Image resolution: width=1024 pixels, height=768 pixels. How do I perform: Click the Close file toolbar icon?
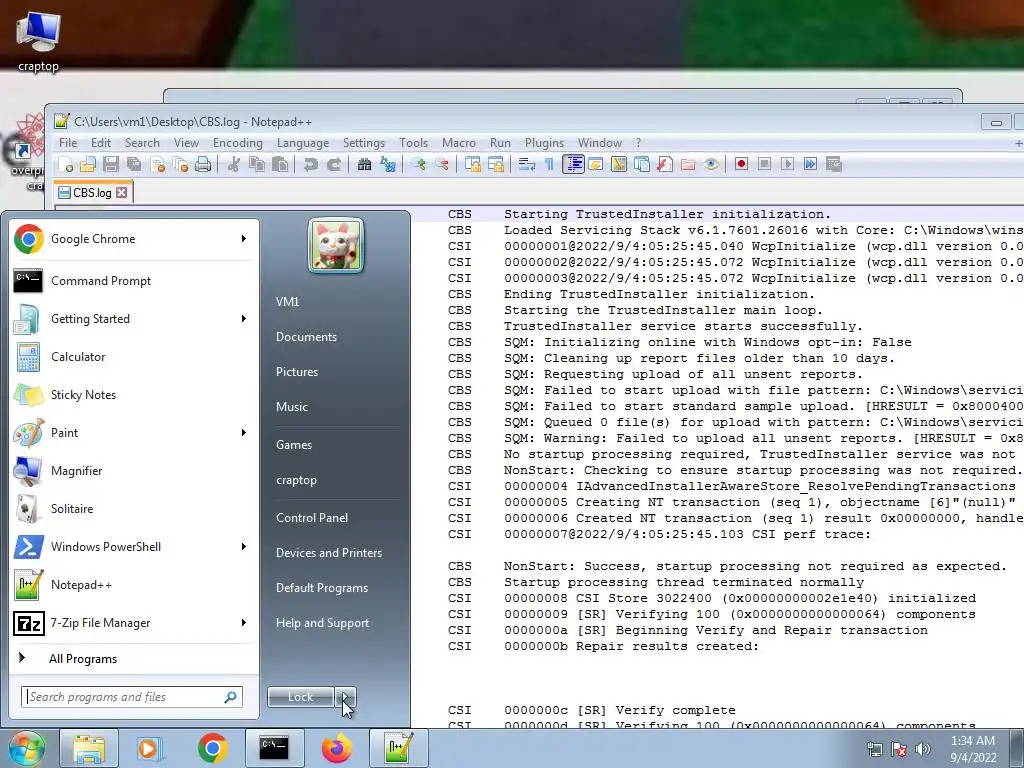[157, 165]
